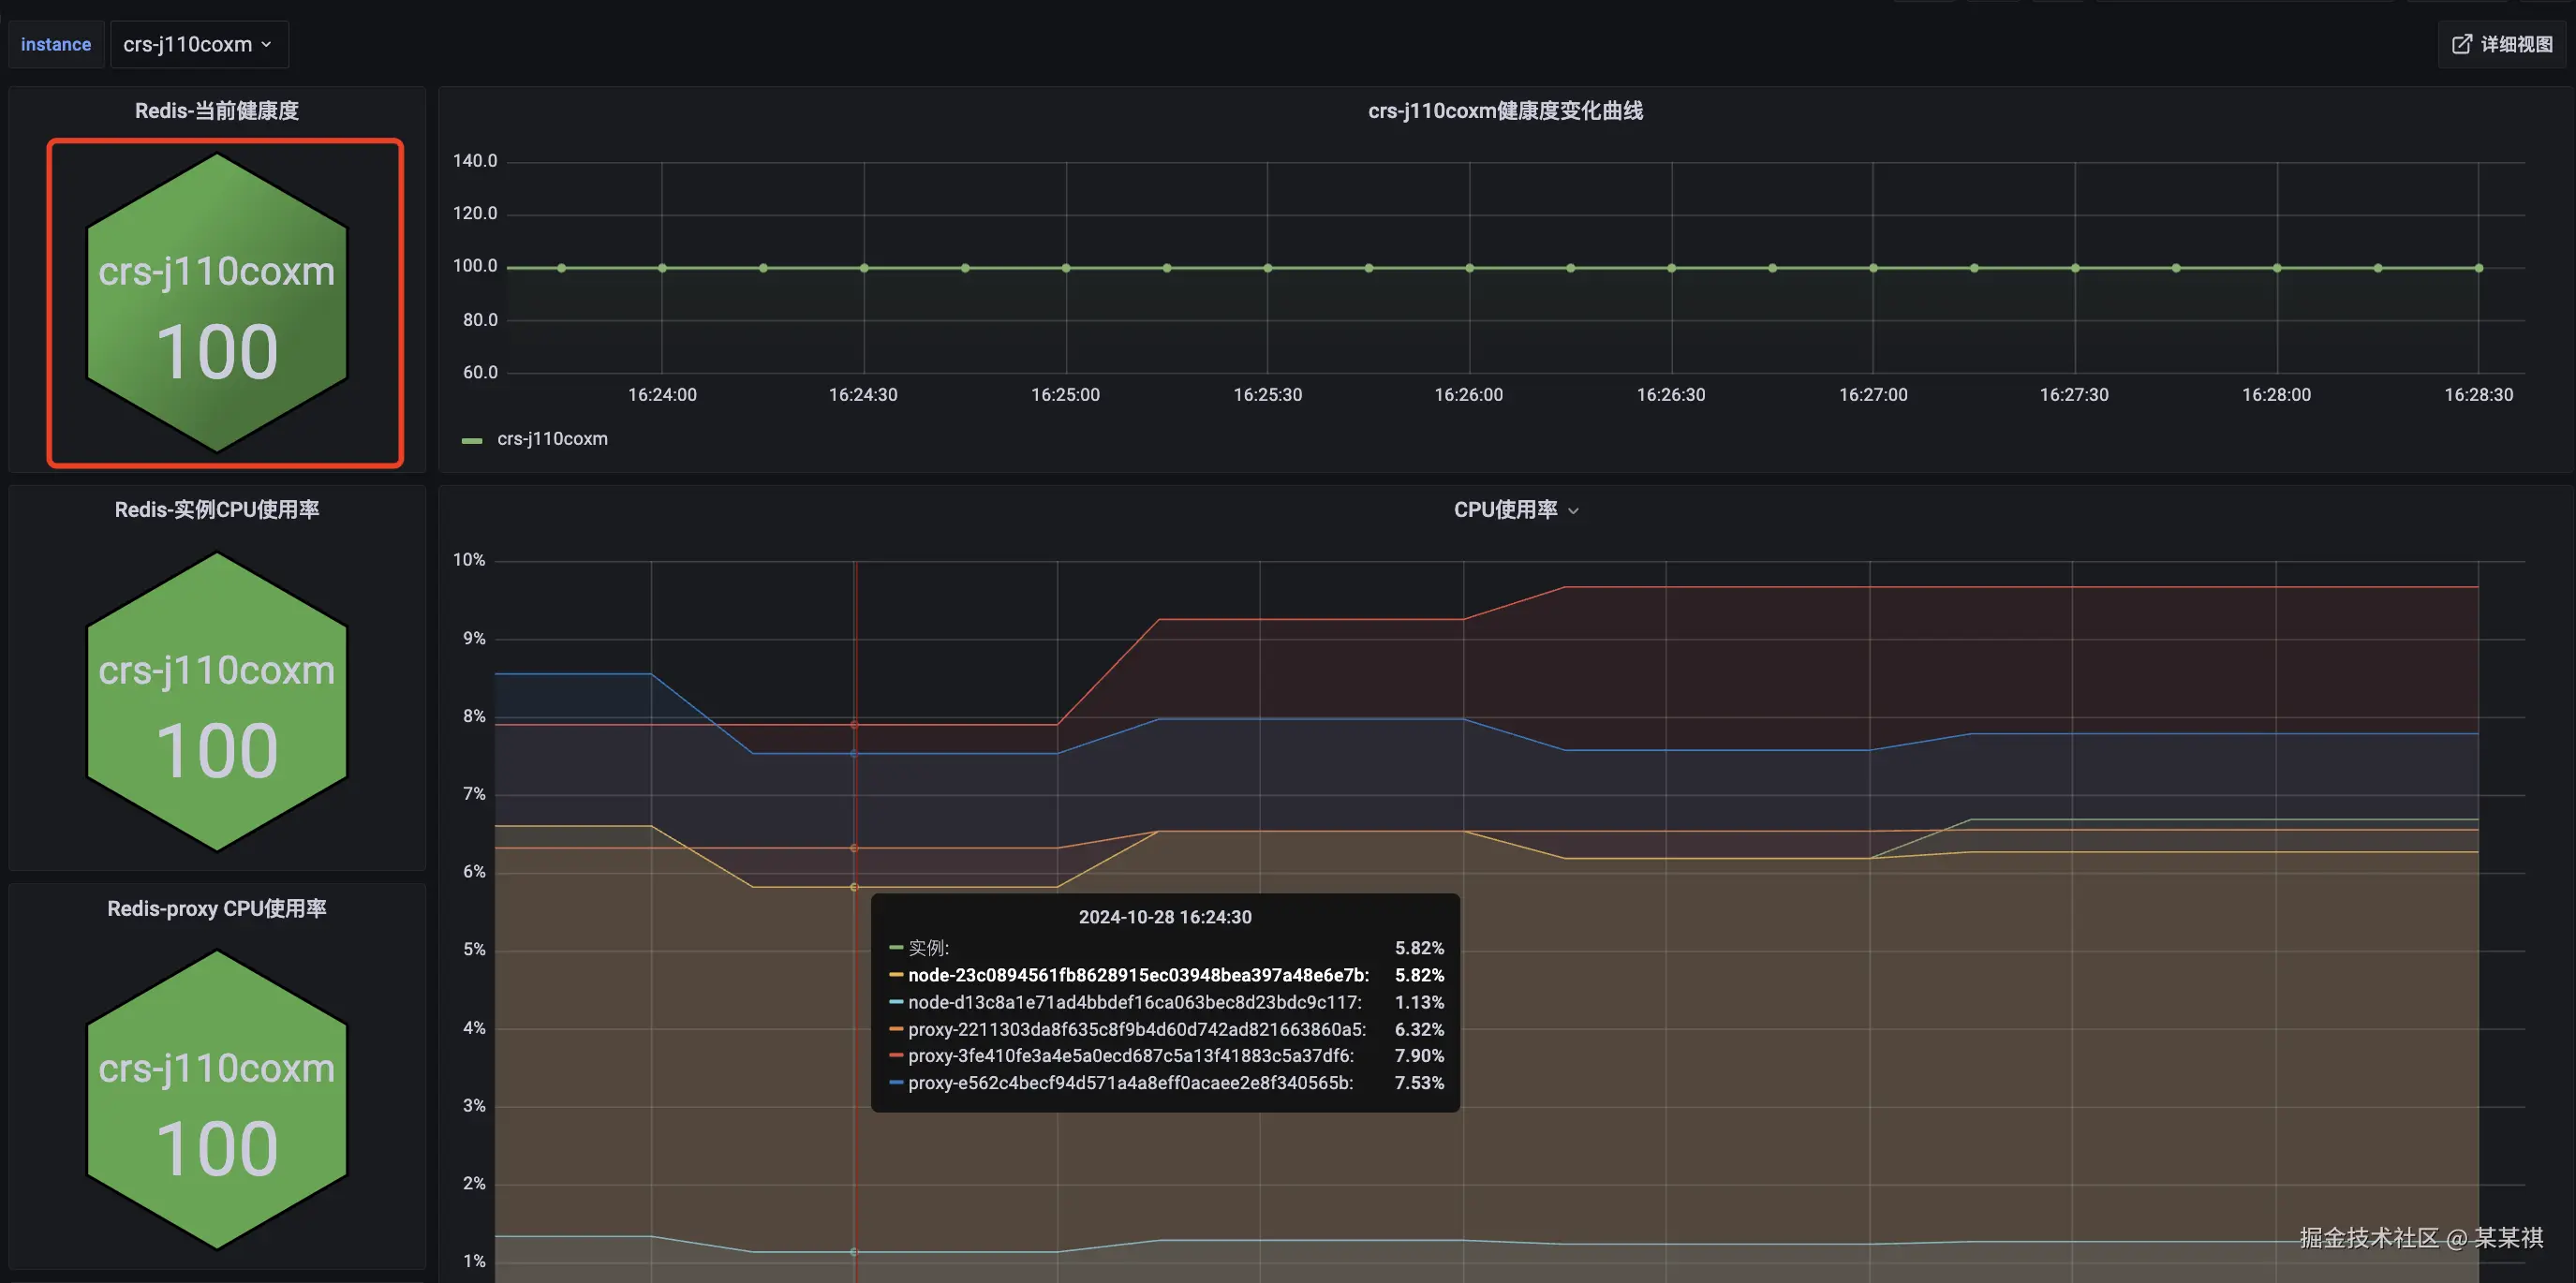The image size is (2576, 1283).
Task: Click health curve data point at 16:24:00
Action: (x=662, y=268)
